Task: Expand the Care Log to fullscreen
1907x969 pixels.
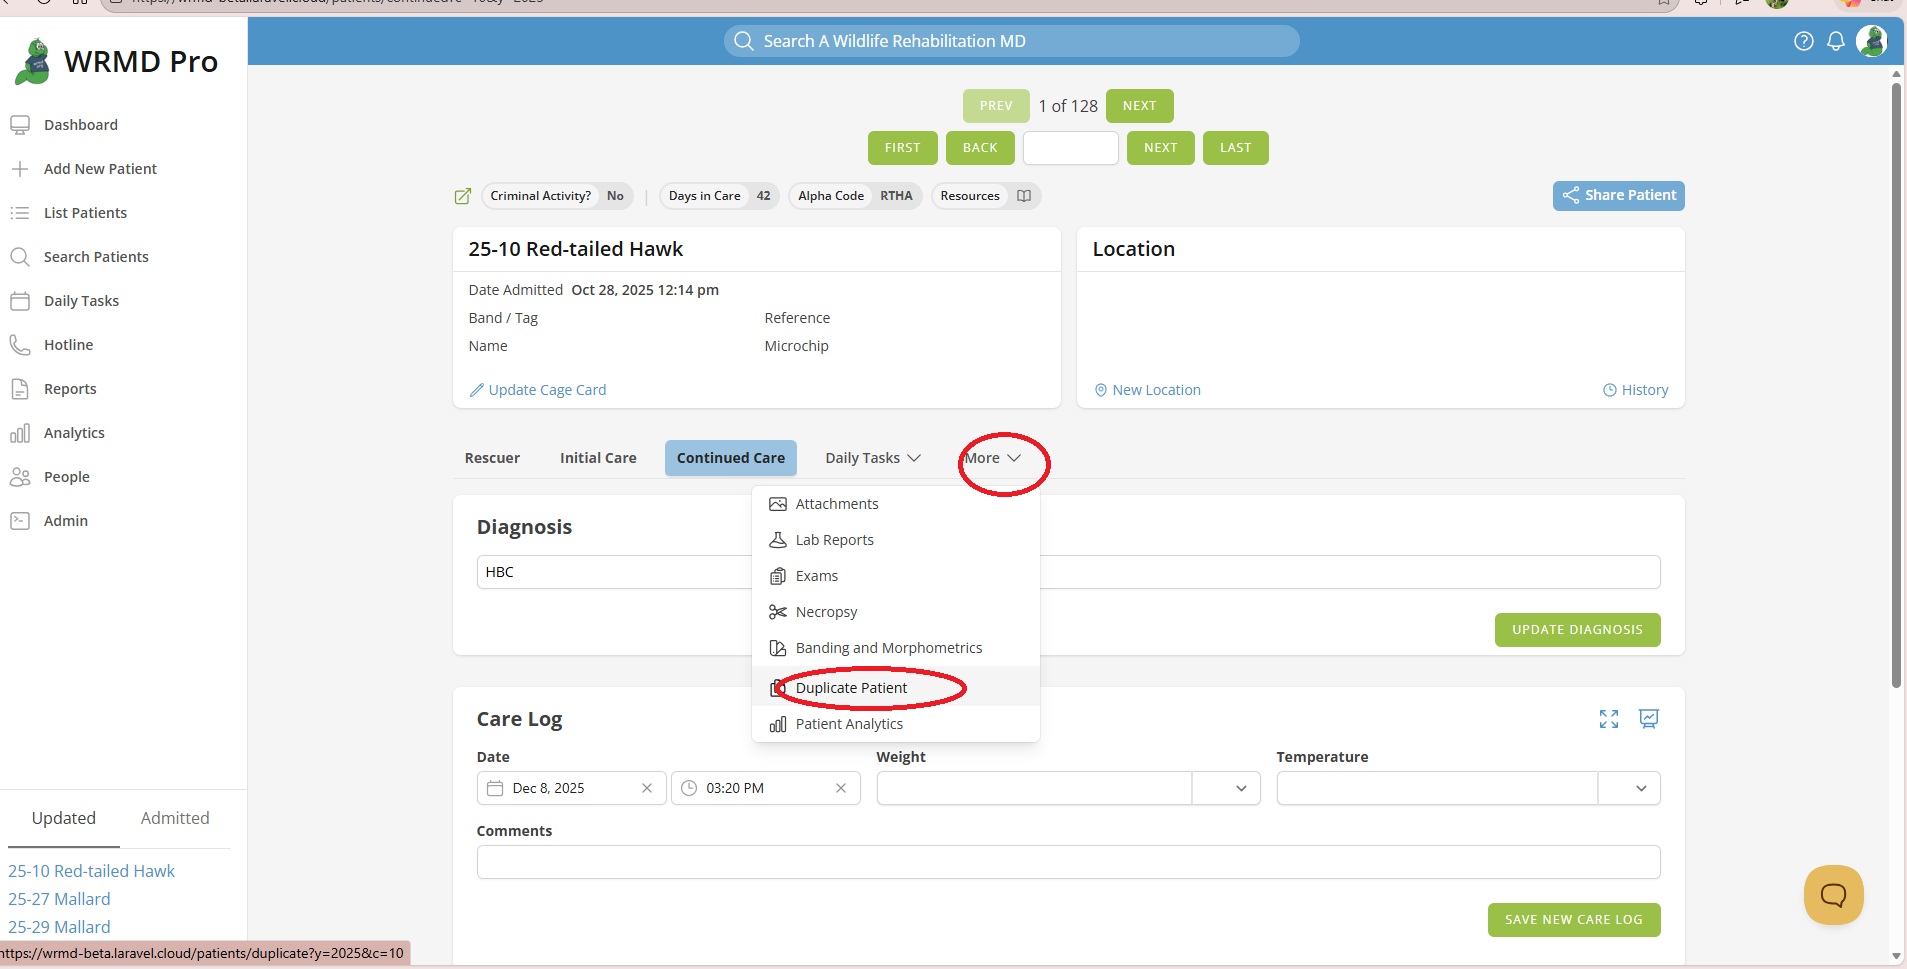Action: [x=1608, y=719]
